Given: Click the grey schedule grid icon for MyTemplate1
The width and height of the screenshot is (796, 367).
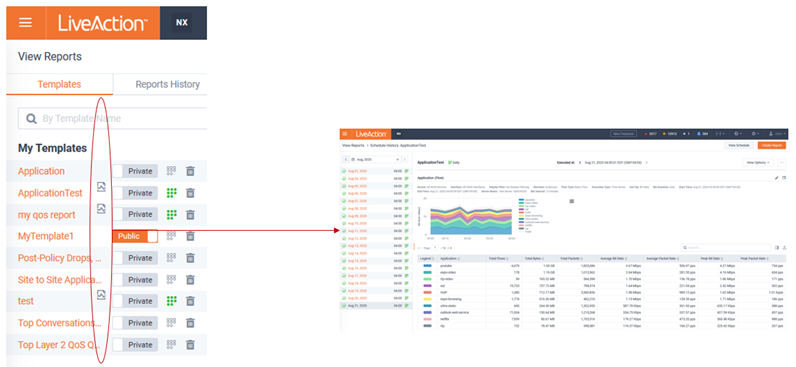Looking at the screenshot, I should [x=172, y=236].
